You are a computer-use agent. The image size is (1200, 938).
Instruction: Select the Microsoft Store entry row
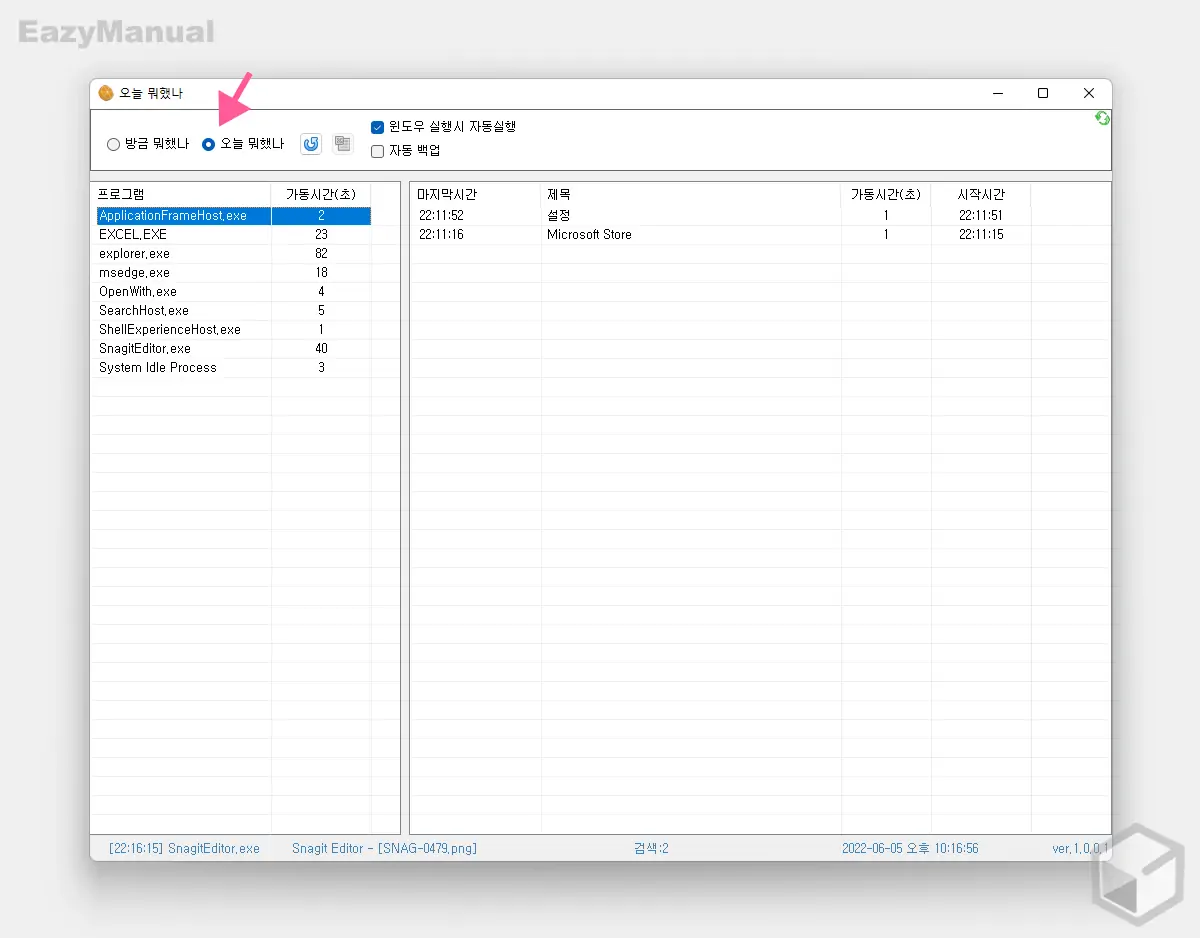(x=589, y=235)
